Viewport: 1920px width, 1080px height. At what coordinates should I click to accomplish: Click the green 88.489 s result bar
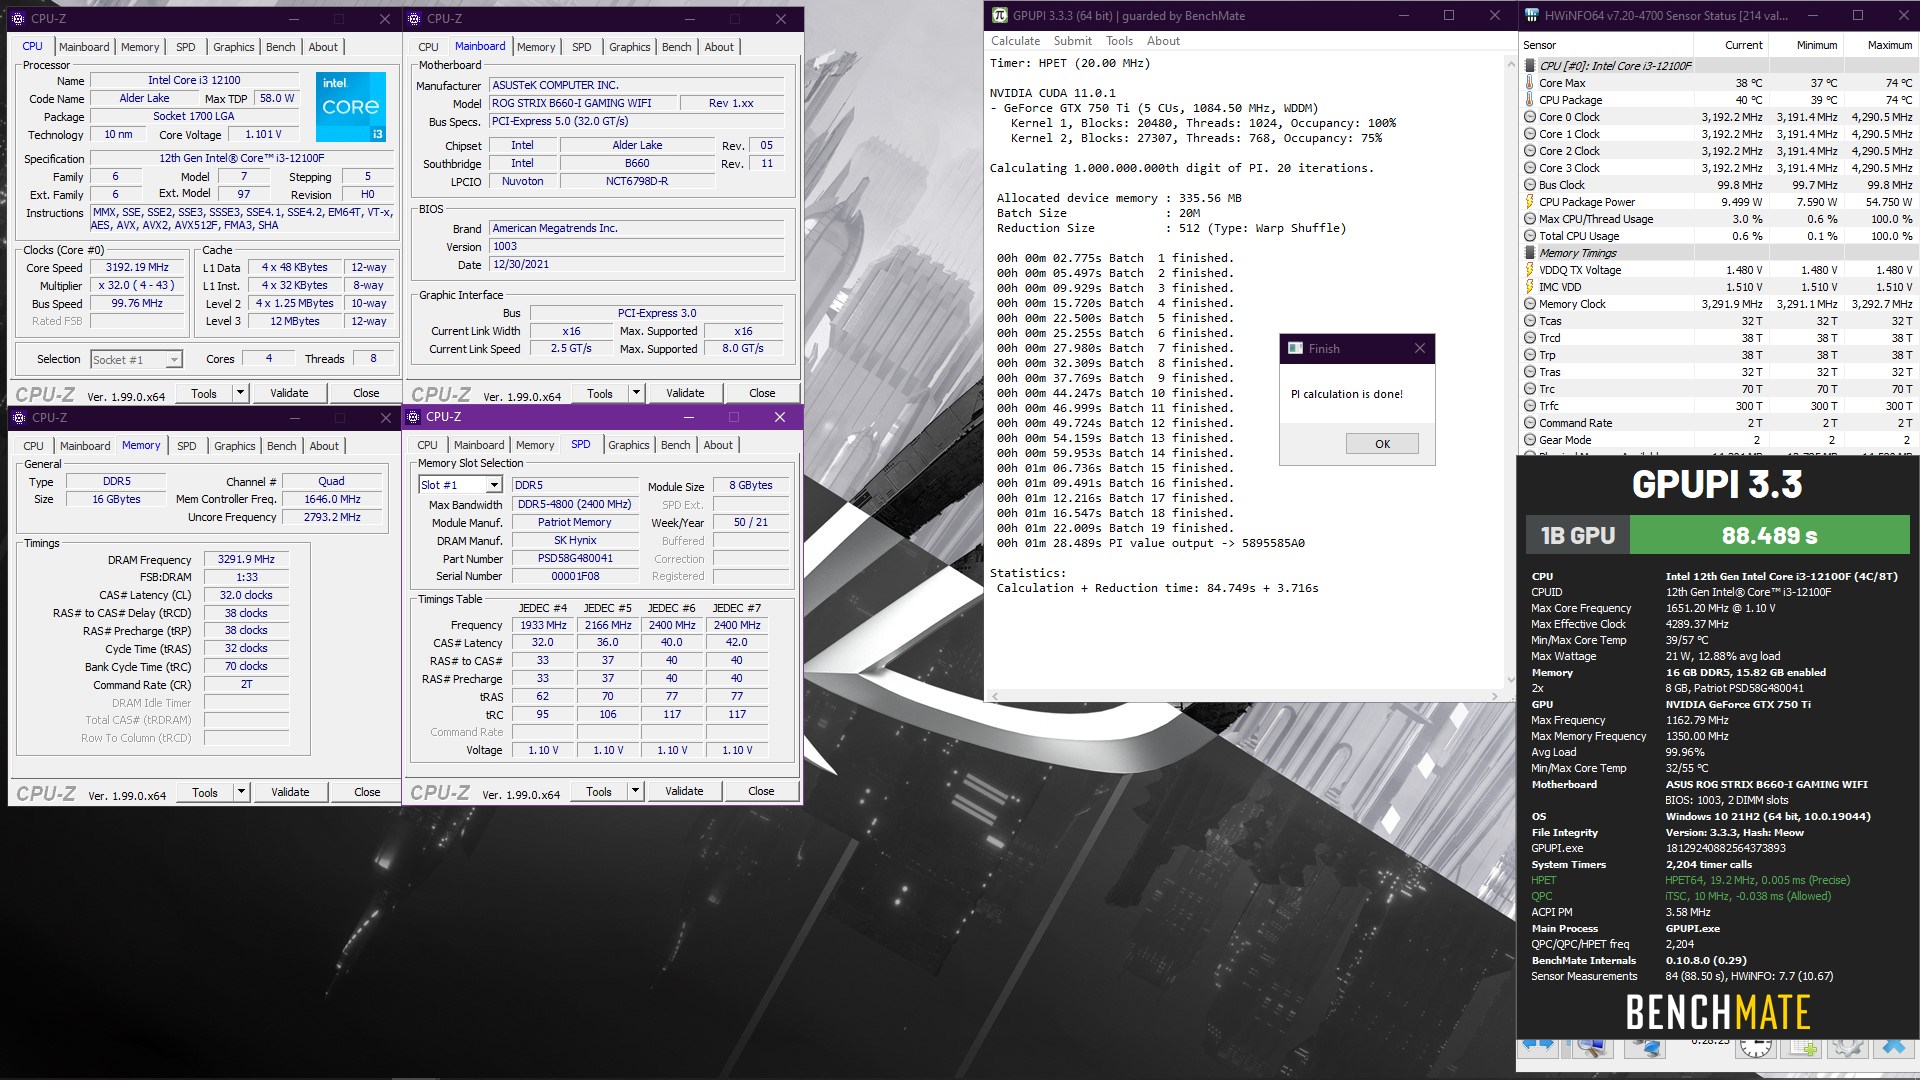[1769, 535]
